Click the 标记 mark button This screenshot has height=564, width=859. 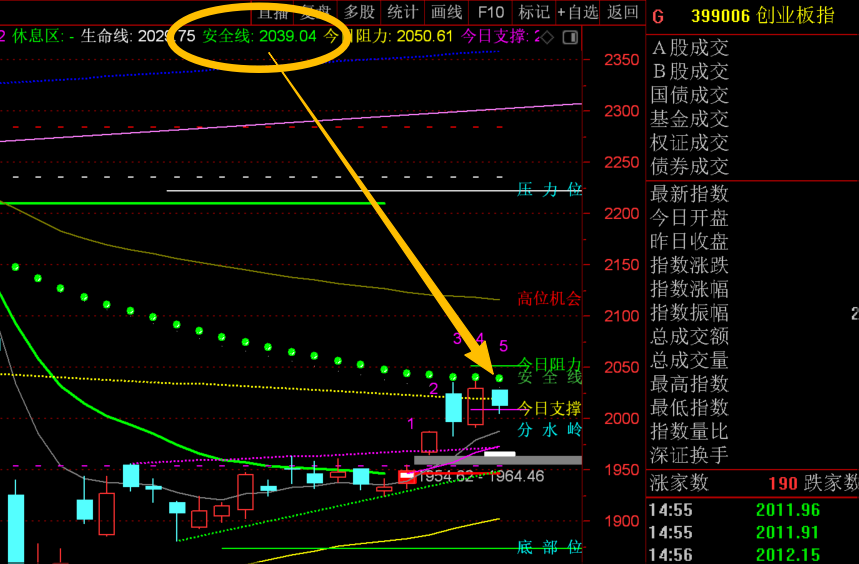pos(534,12)
